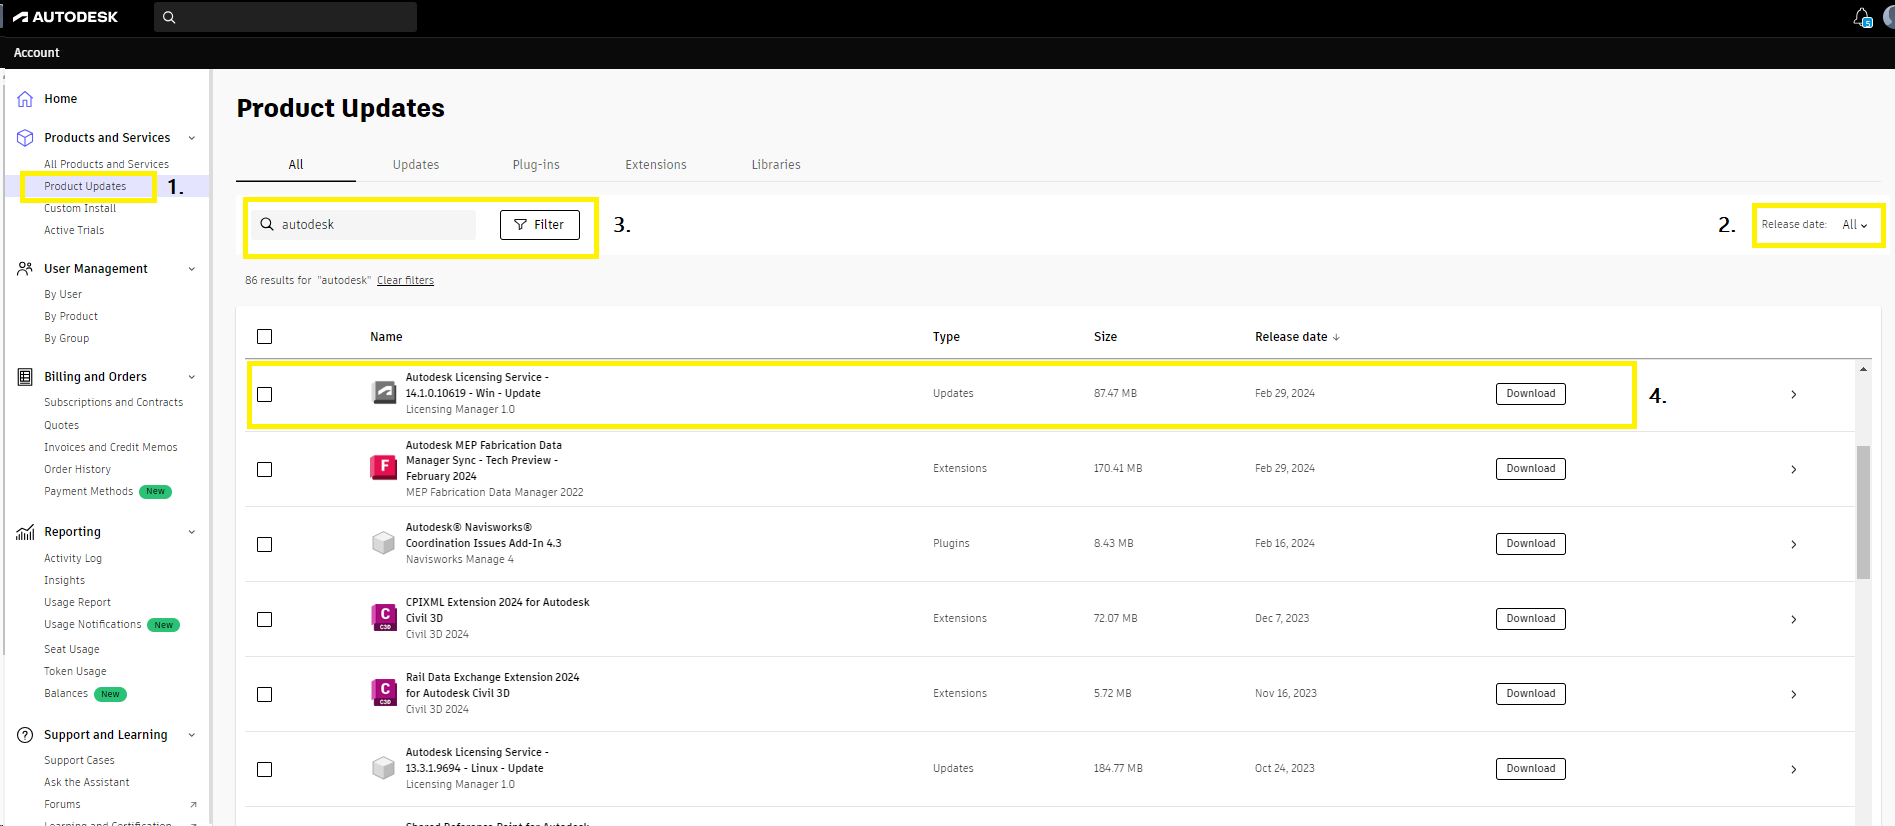Toggle the select-all checkbox in table header
The height and width of the screenshot is (826, 1895).
pos(264,337)
